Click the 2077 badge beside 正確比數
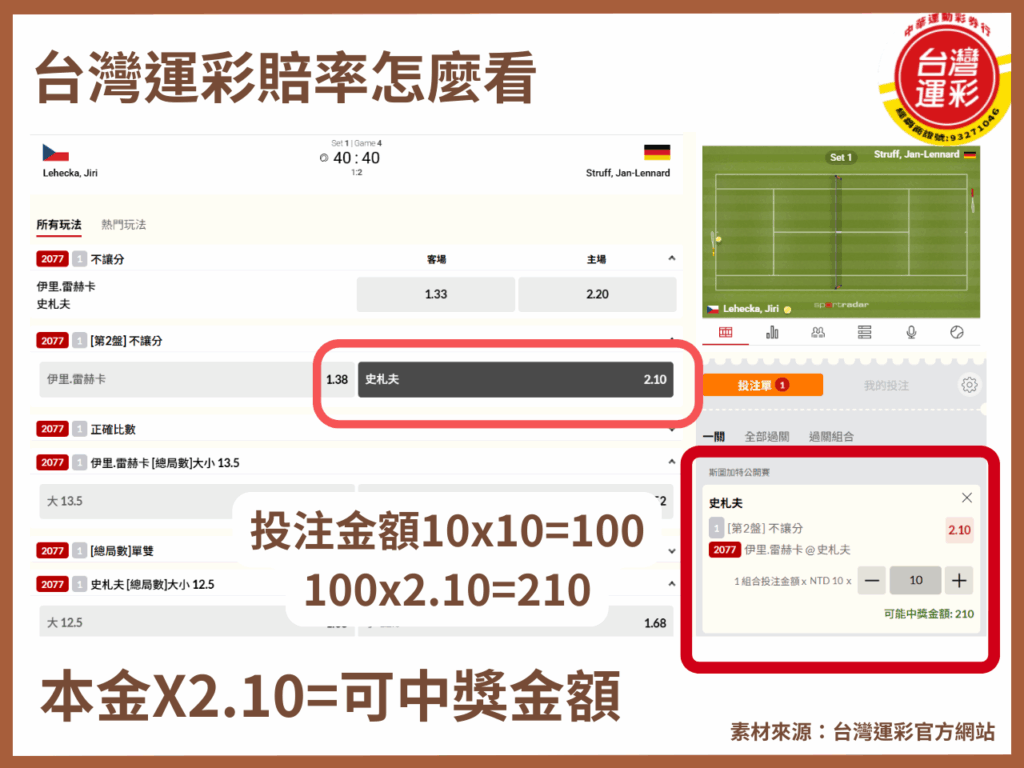This screenshot has height=768, width=1024. (x=52, y=429)
